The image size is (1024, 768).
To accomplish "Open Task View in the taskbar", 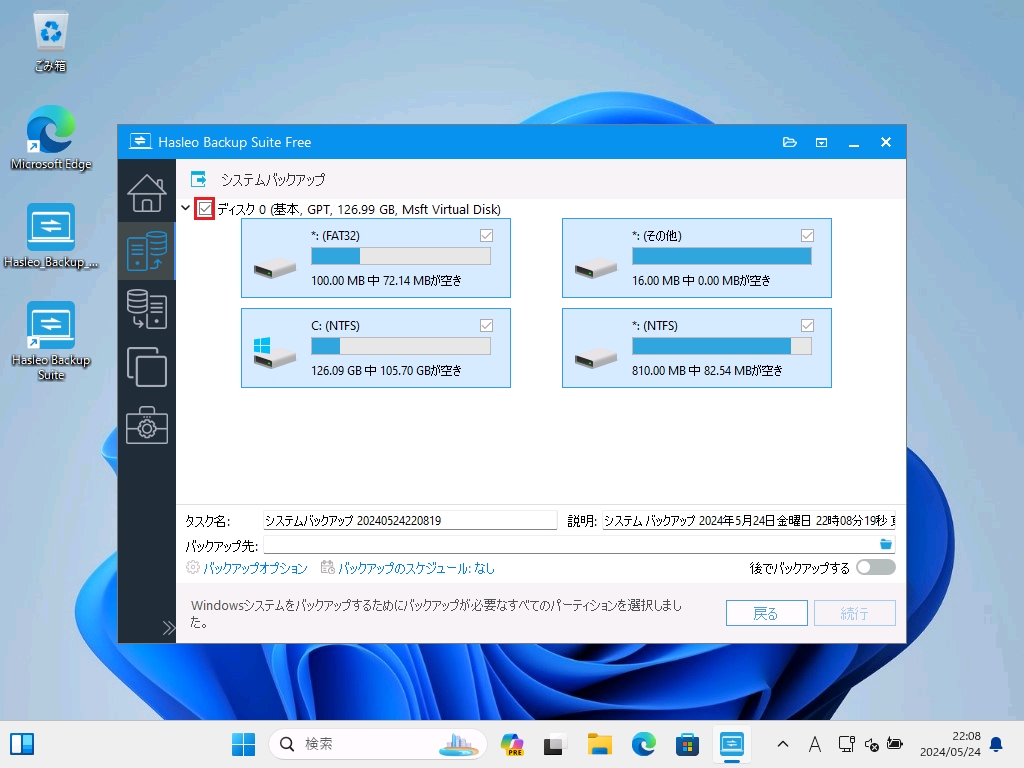I will 554,744.
